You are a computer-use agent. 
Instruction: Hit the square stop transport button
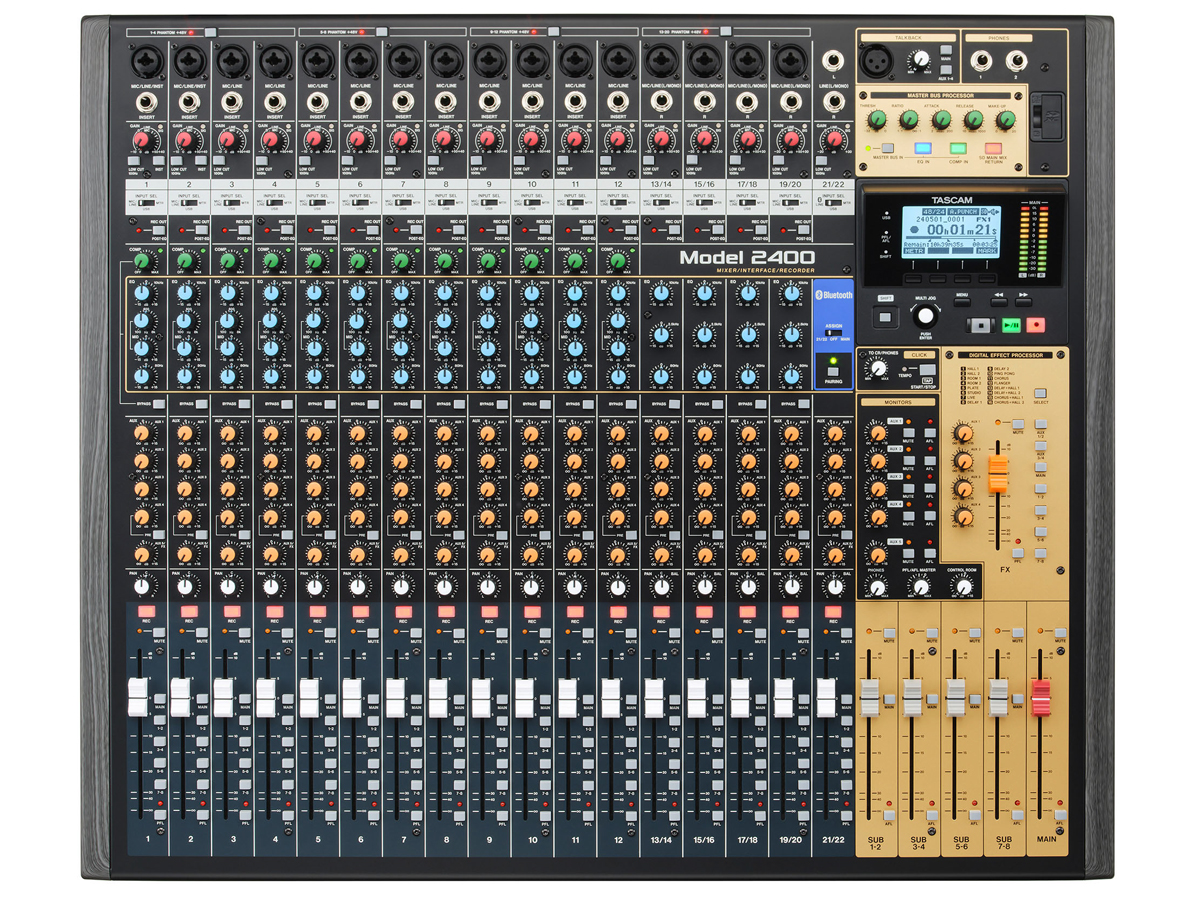tap(981, 325)
